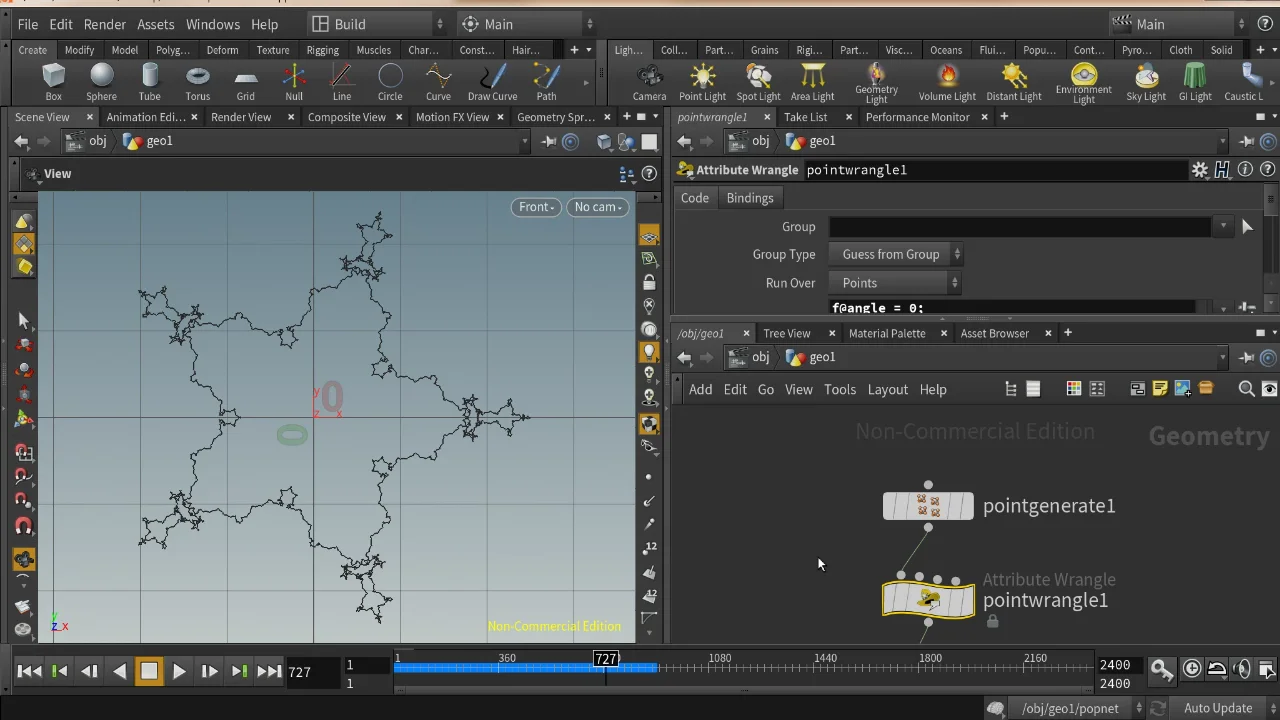Switch to the Bindings tab
The width and height of the screenshot is (1280, 720).
750,198
